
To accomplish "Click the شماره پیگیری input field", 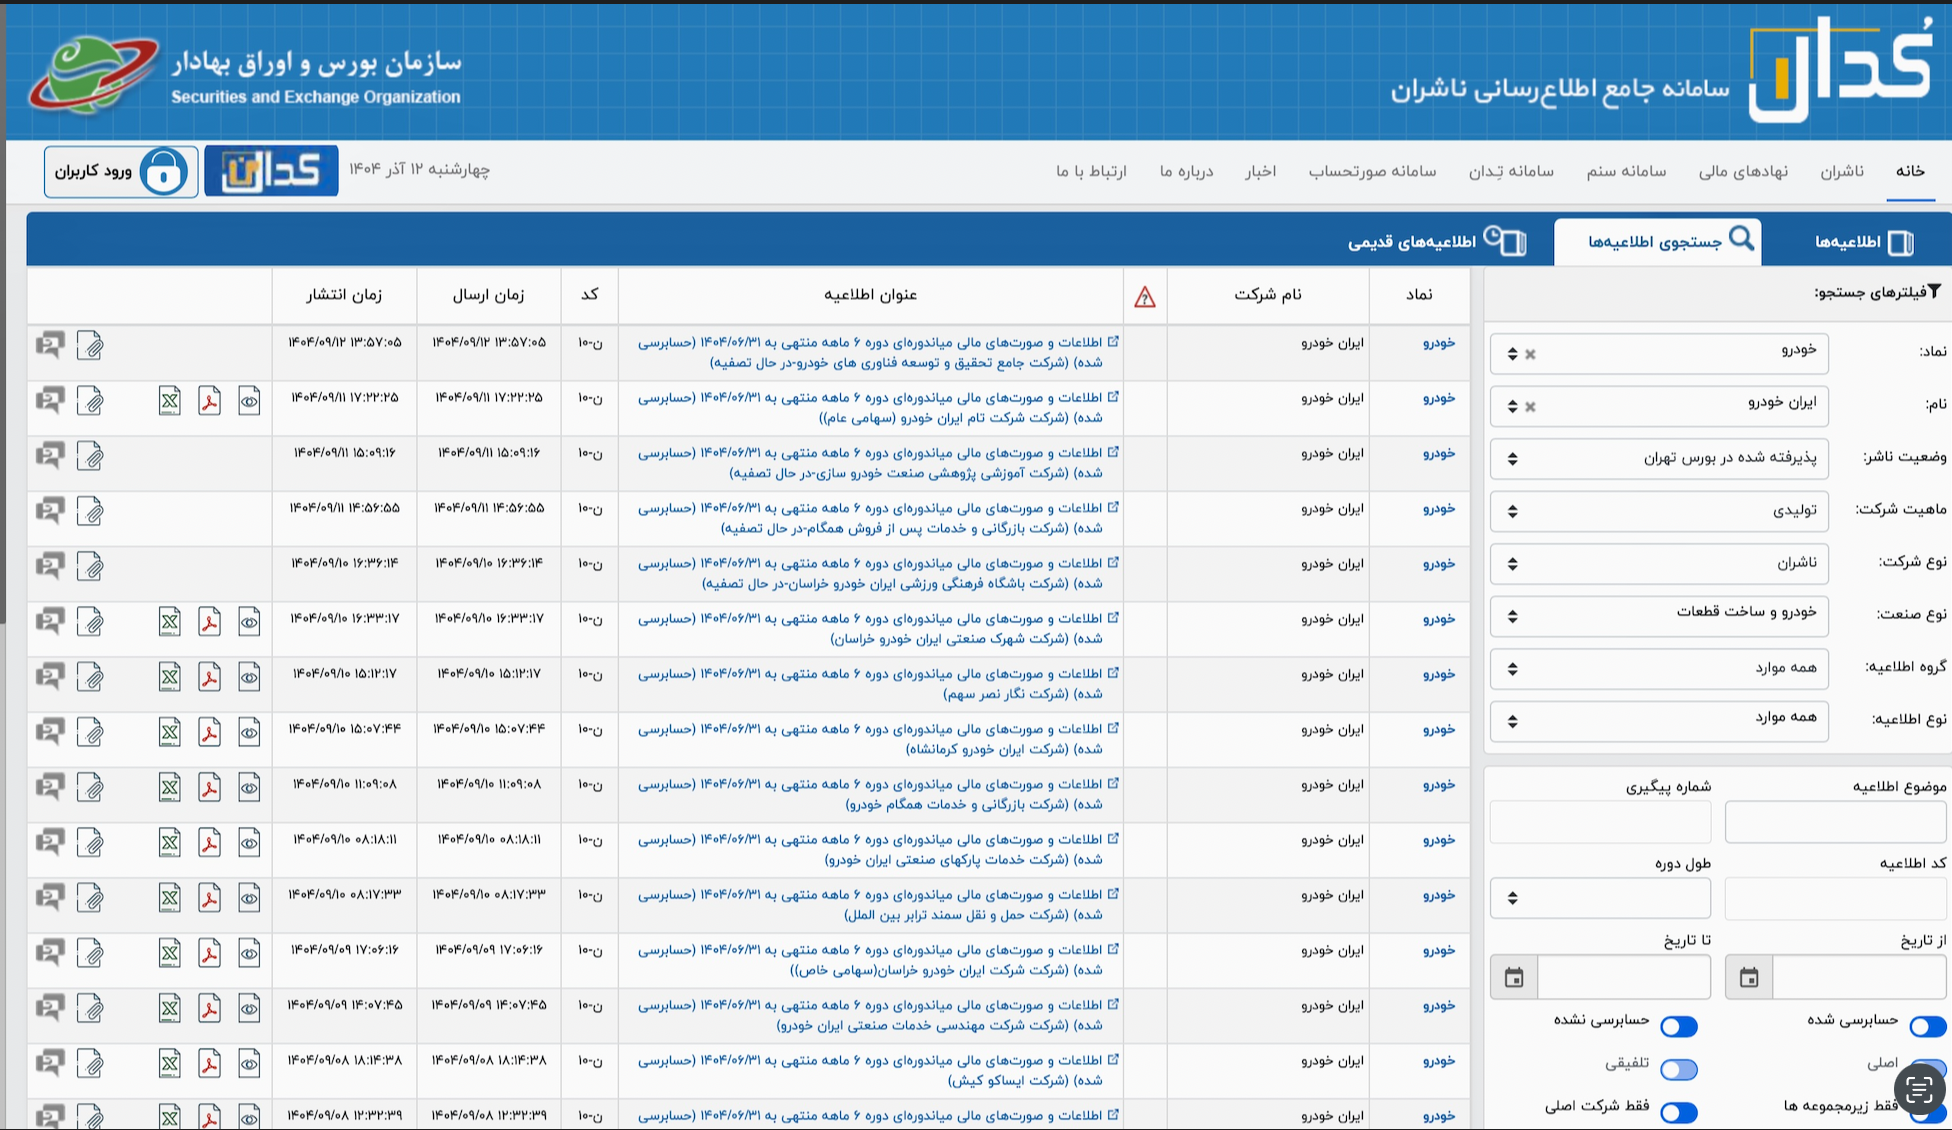I will (x=1600, y=823).
